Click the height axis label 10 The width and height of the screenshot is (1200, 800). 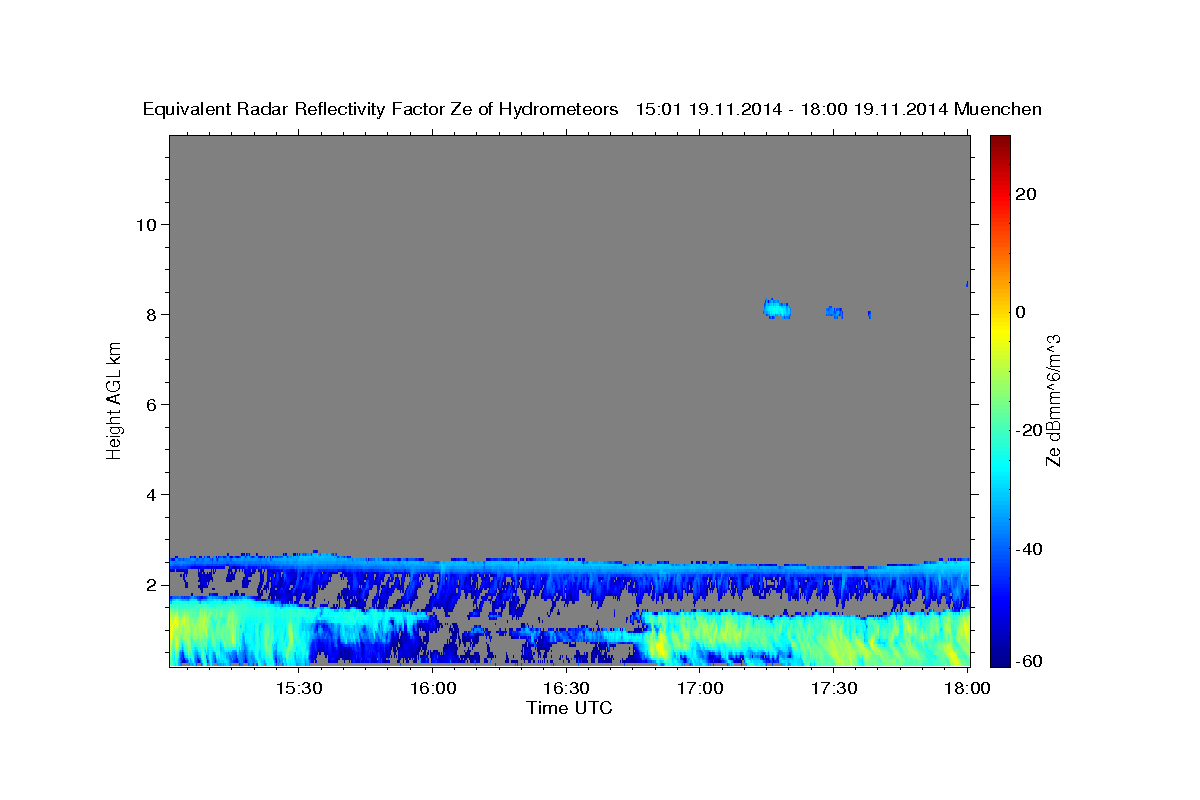pos(145,224)
